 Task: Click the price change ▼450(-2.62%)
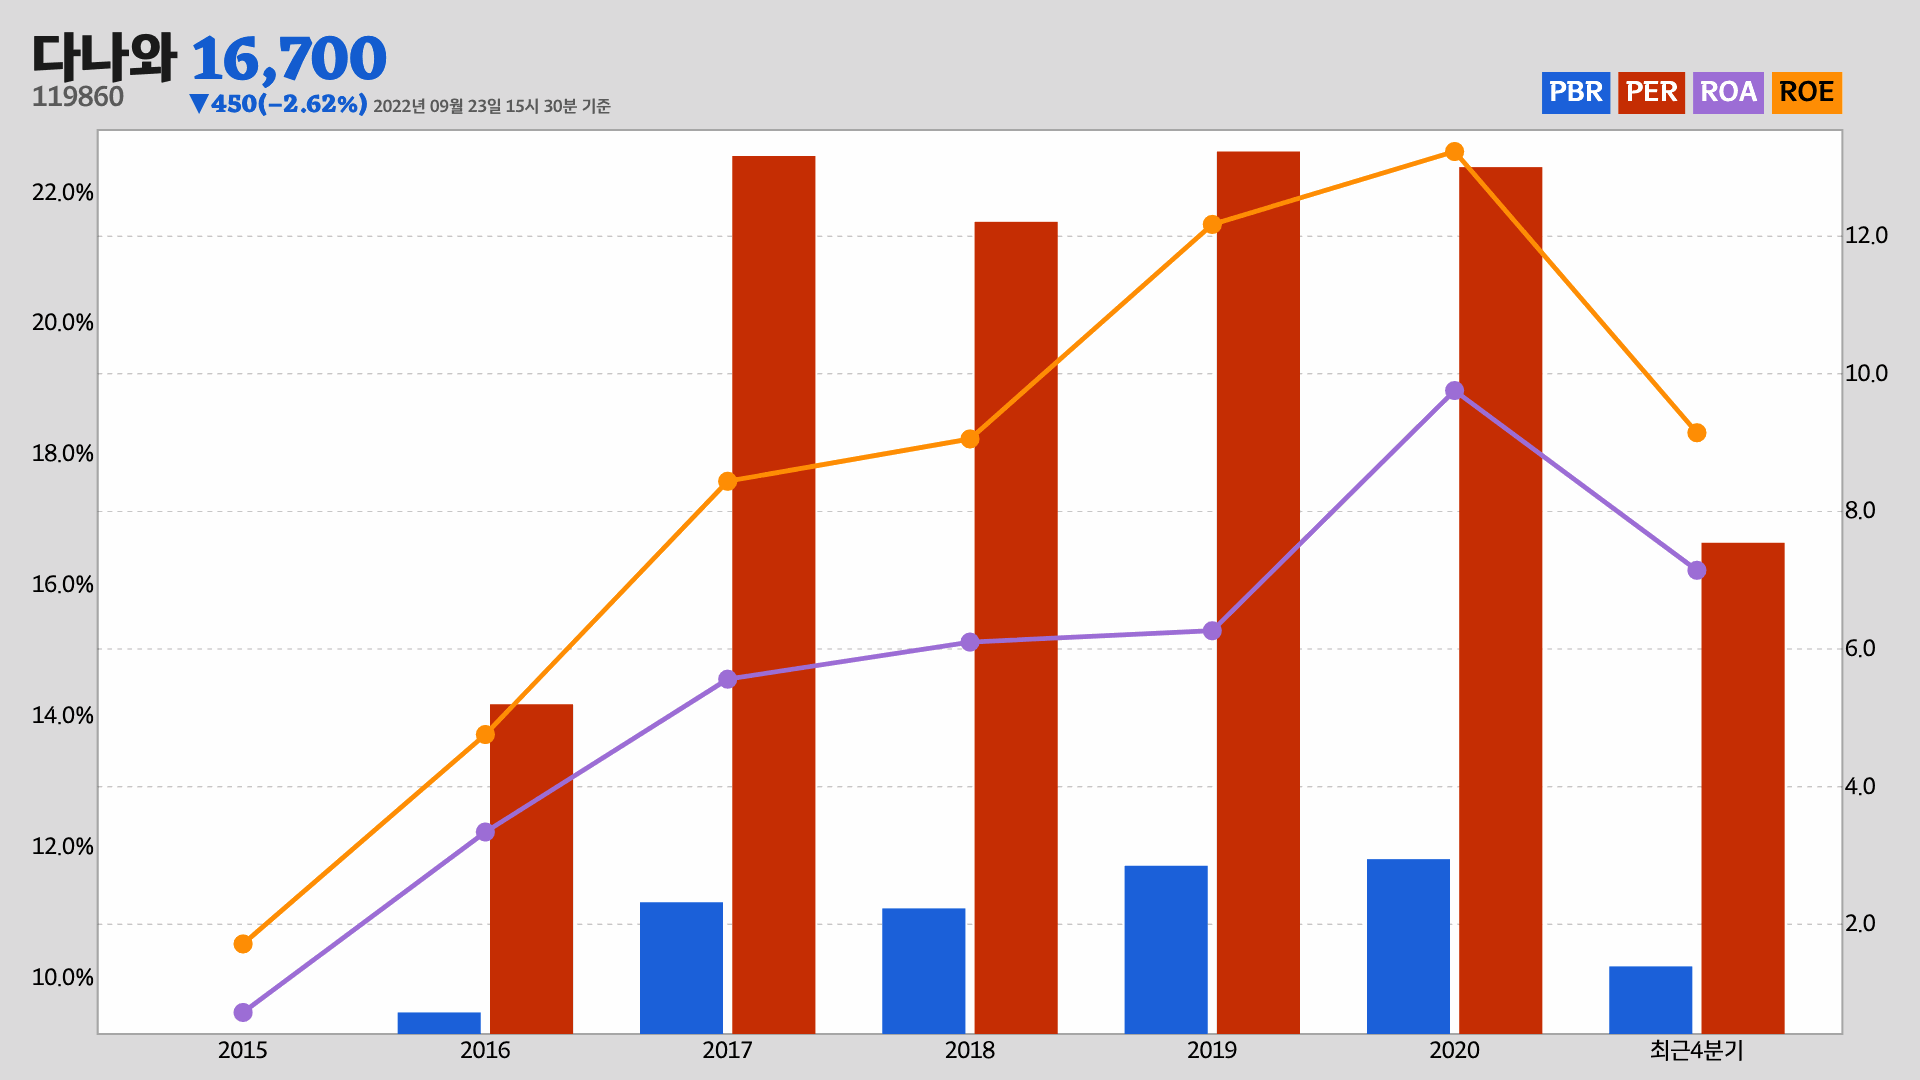[x=278, y=104]
